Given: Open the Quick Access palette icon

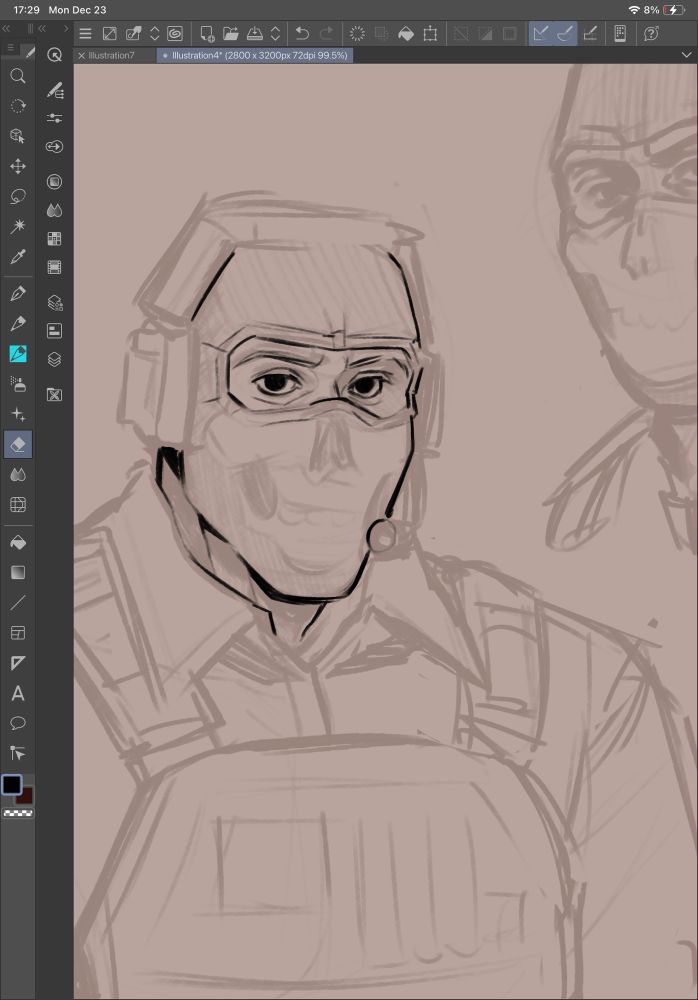Looking at the screenshot, I should tap(54, 55).
